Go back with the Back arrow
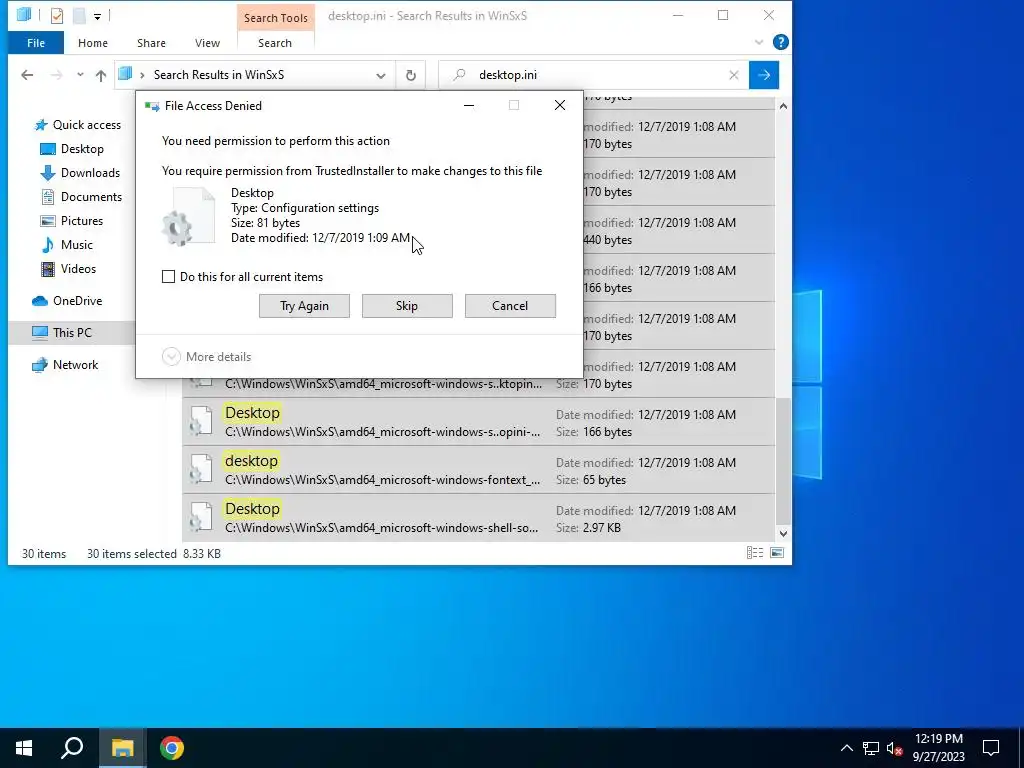1024x768 pixels. 27,75
